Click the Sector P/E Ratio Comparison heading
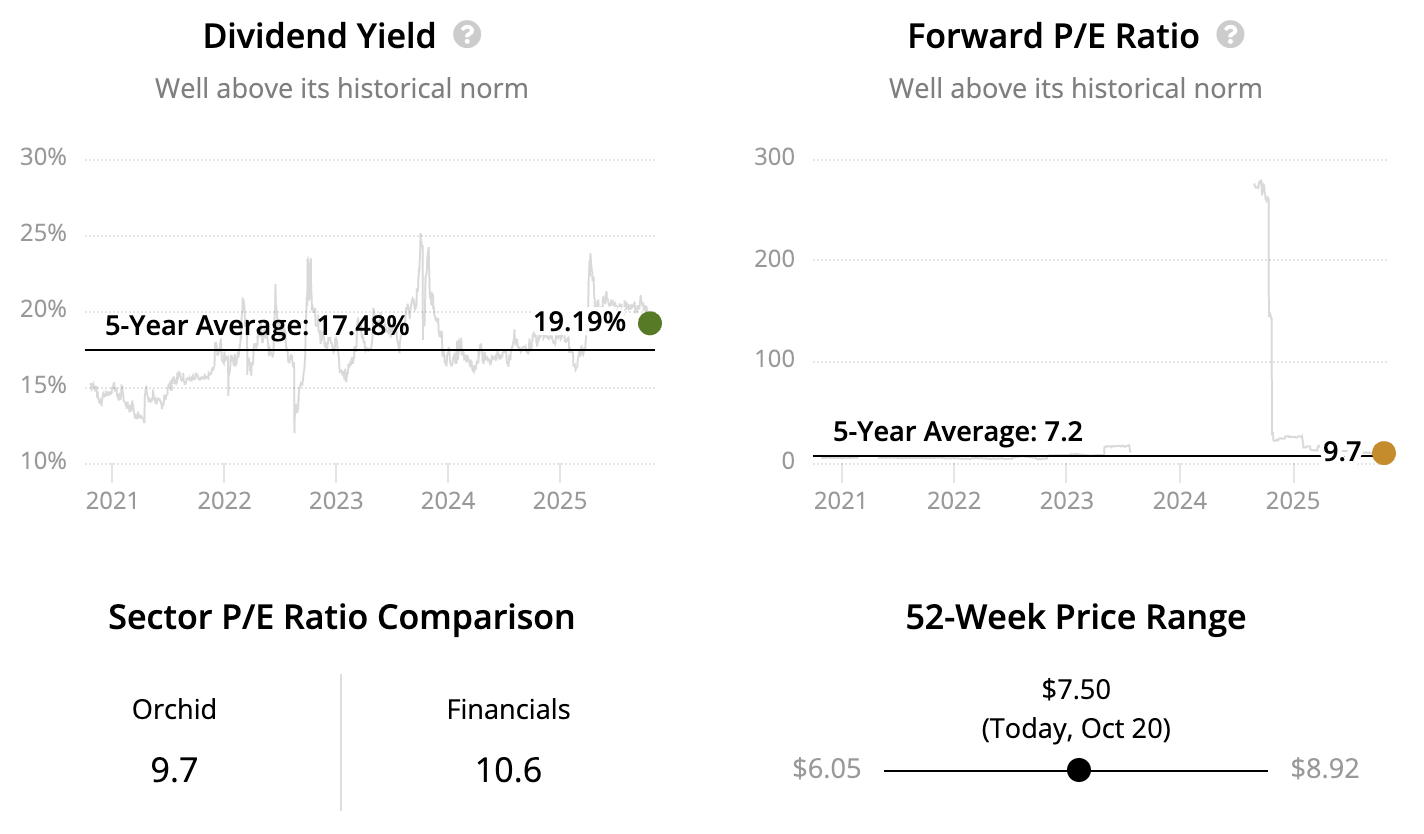 pos(341,617)
